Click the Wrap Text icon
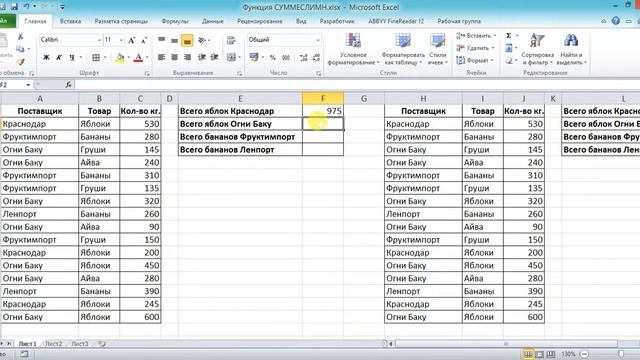The image size is (640, 360). click(231, 40)
